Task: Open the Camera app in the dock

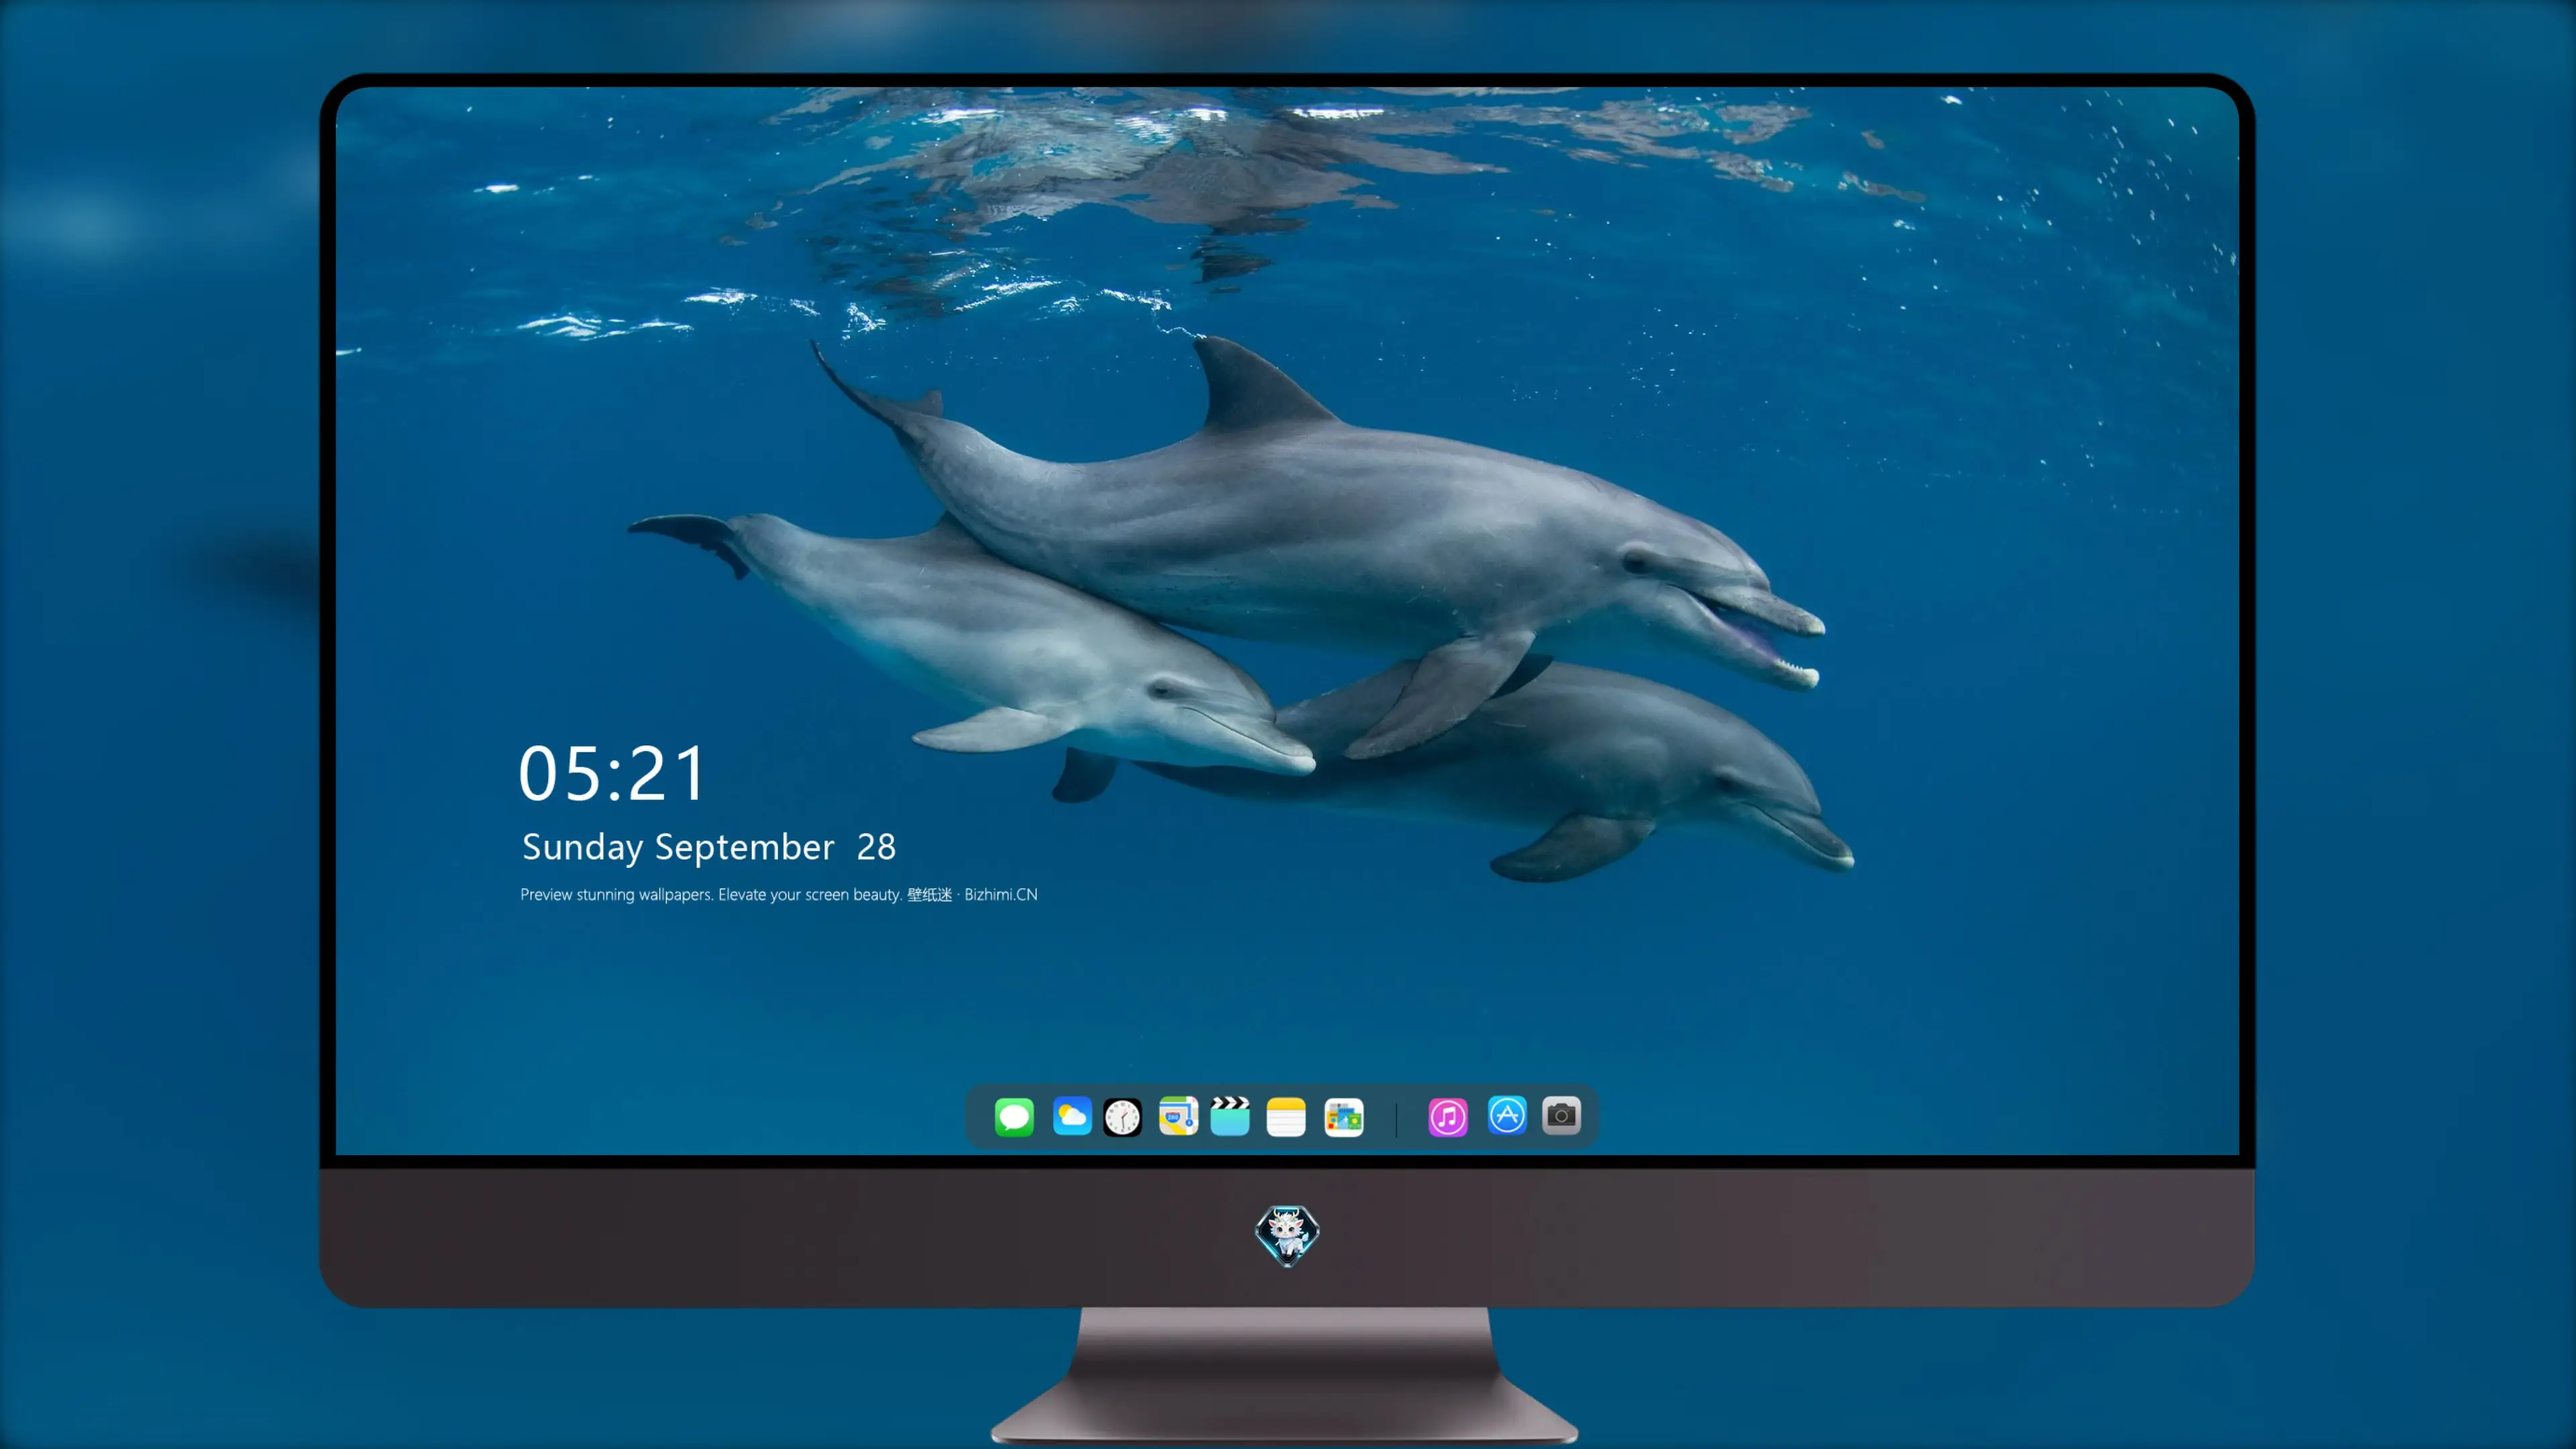Action: pyautogui.click(x=1561, y=1115)
